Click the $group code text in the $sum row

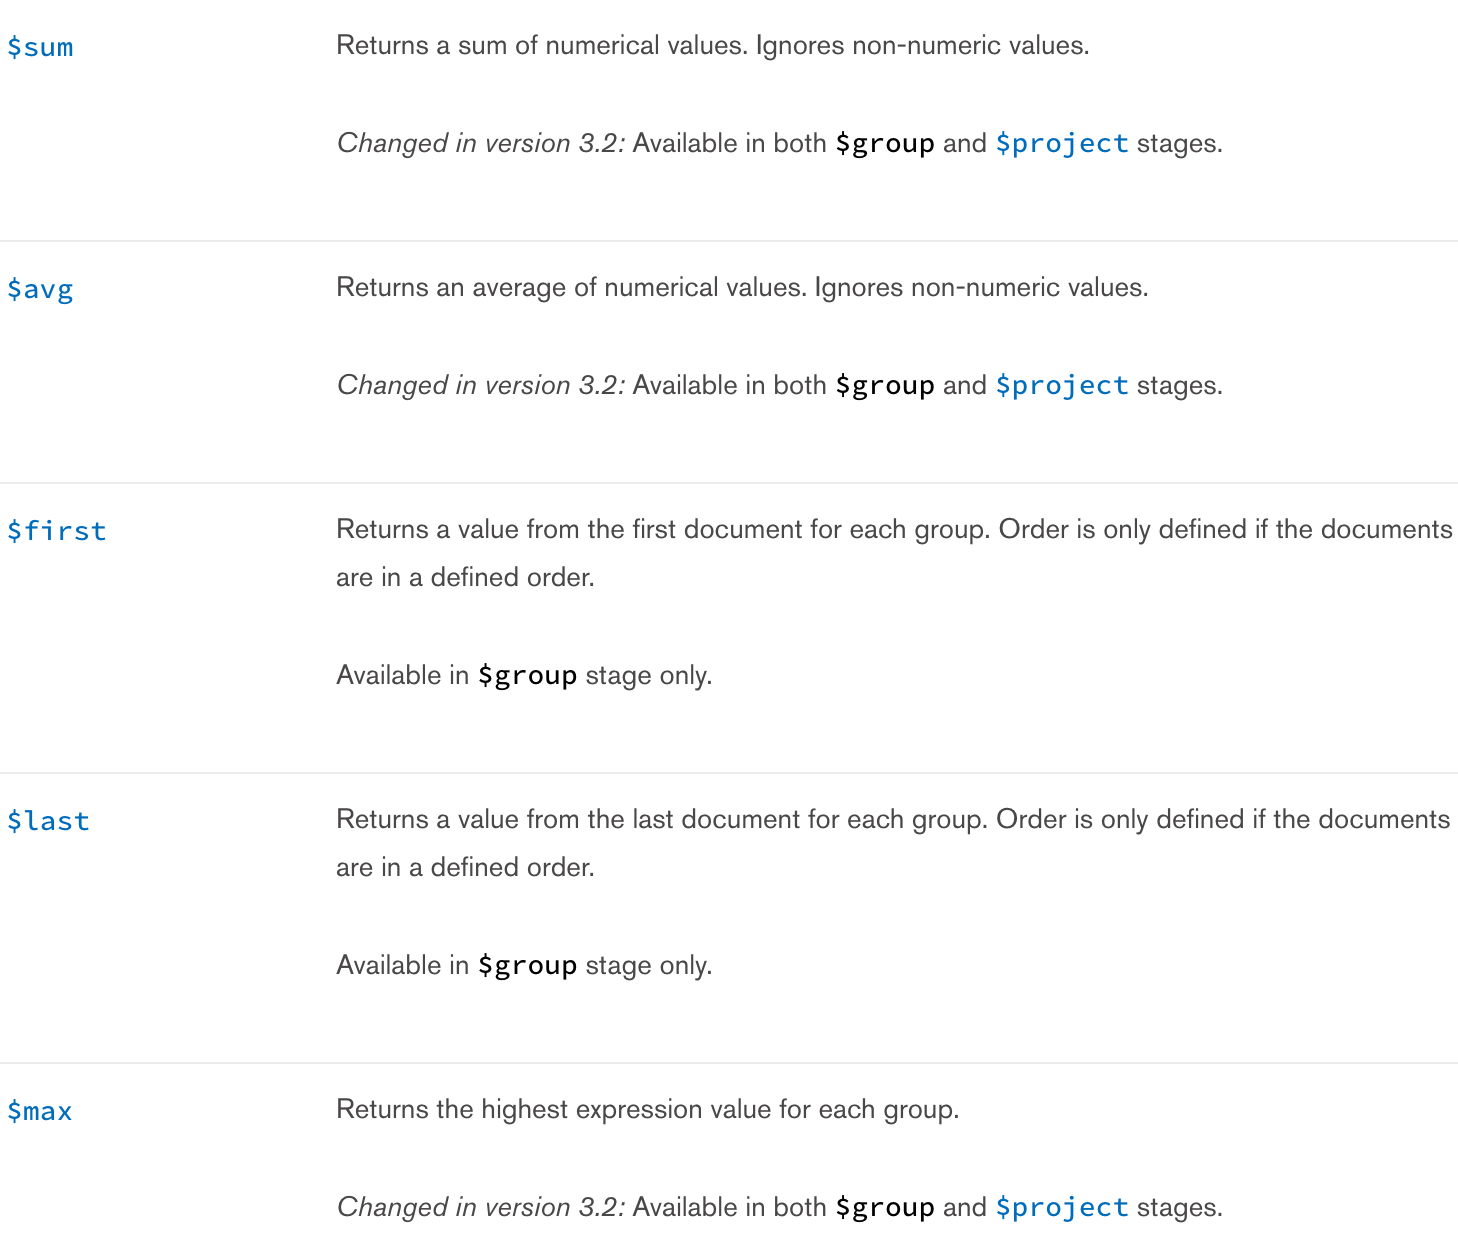pyautogui.click(x=884, y=144)
